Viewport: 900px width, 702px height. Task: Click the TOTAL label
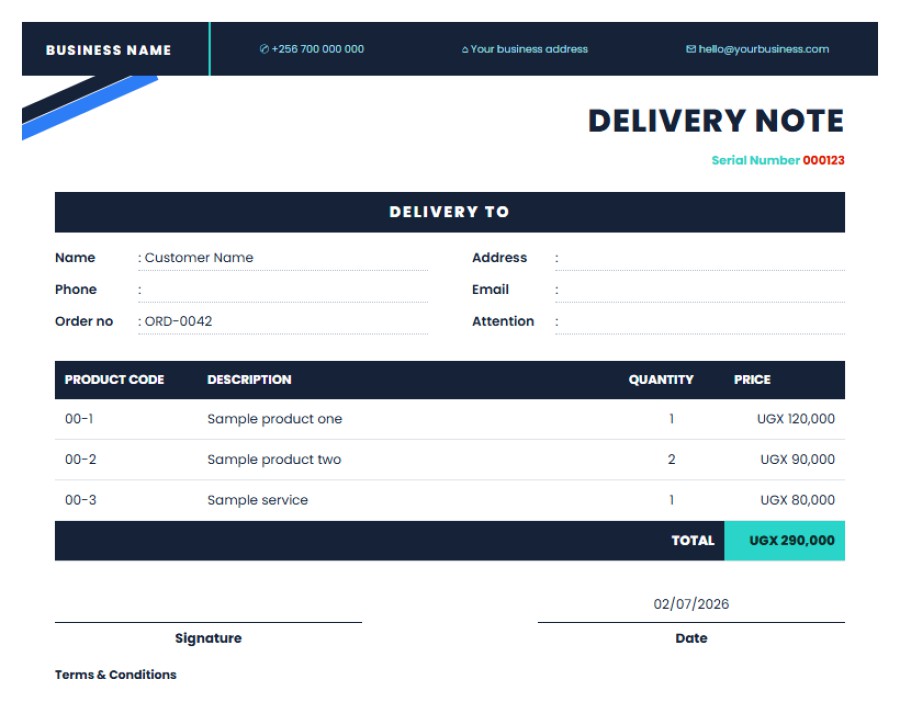693,541
